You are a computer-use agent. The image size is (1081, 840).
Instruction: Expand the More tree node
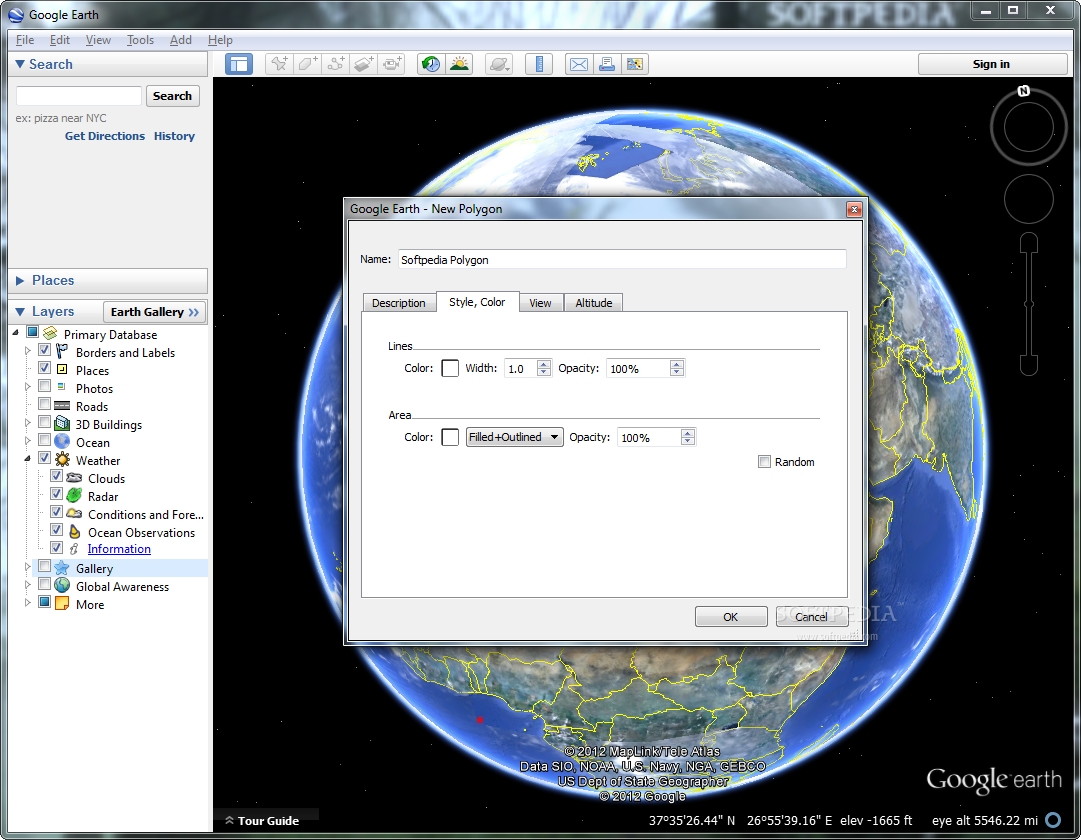[x=28, y=603]
